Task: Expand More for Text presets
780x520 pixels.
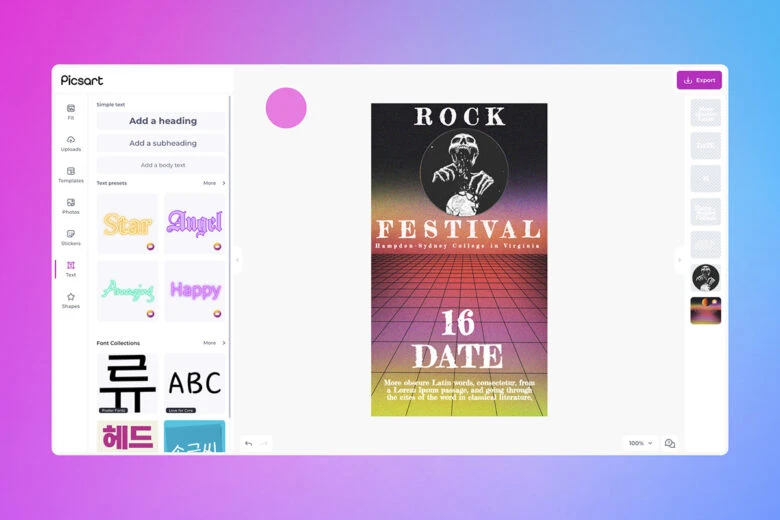Action: pyautogui.click(x=214, y=183)
